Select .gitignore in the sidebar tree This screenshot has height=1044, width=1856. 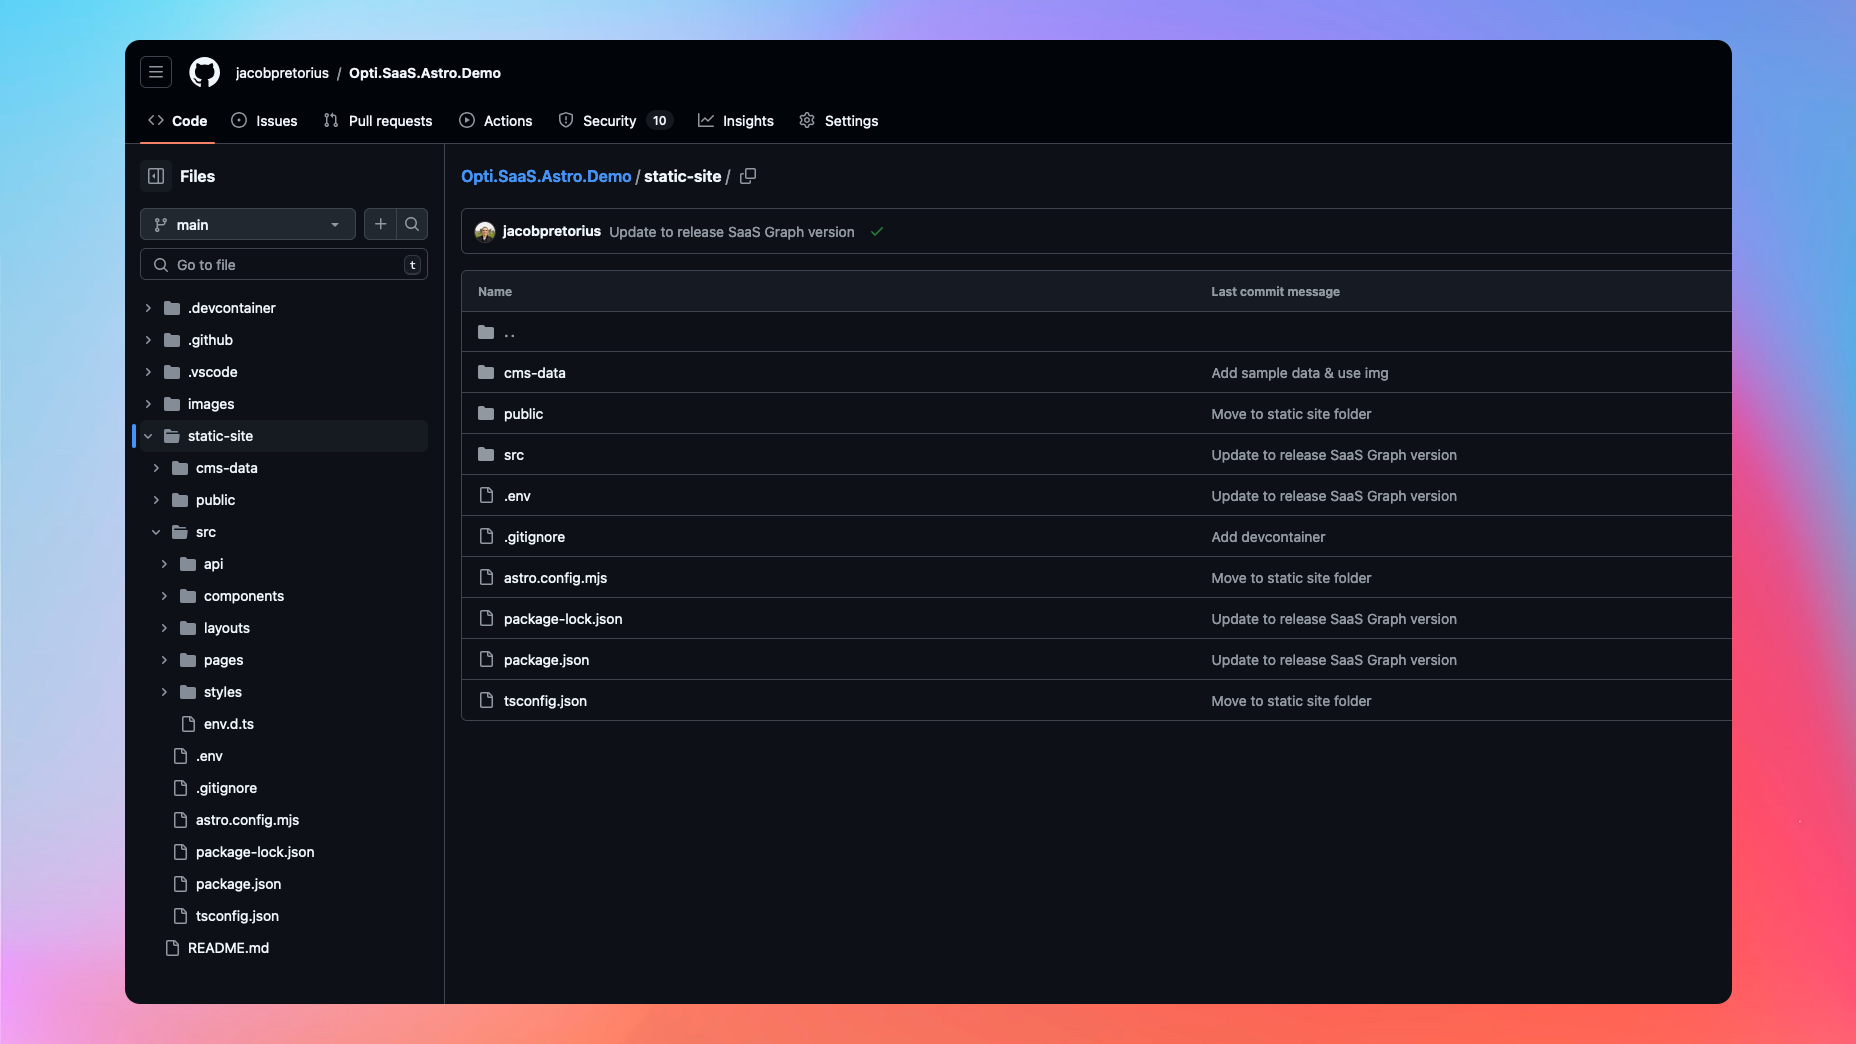coord(226,788)
